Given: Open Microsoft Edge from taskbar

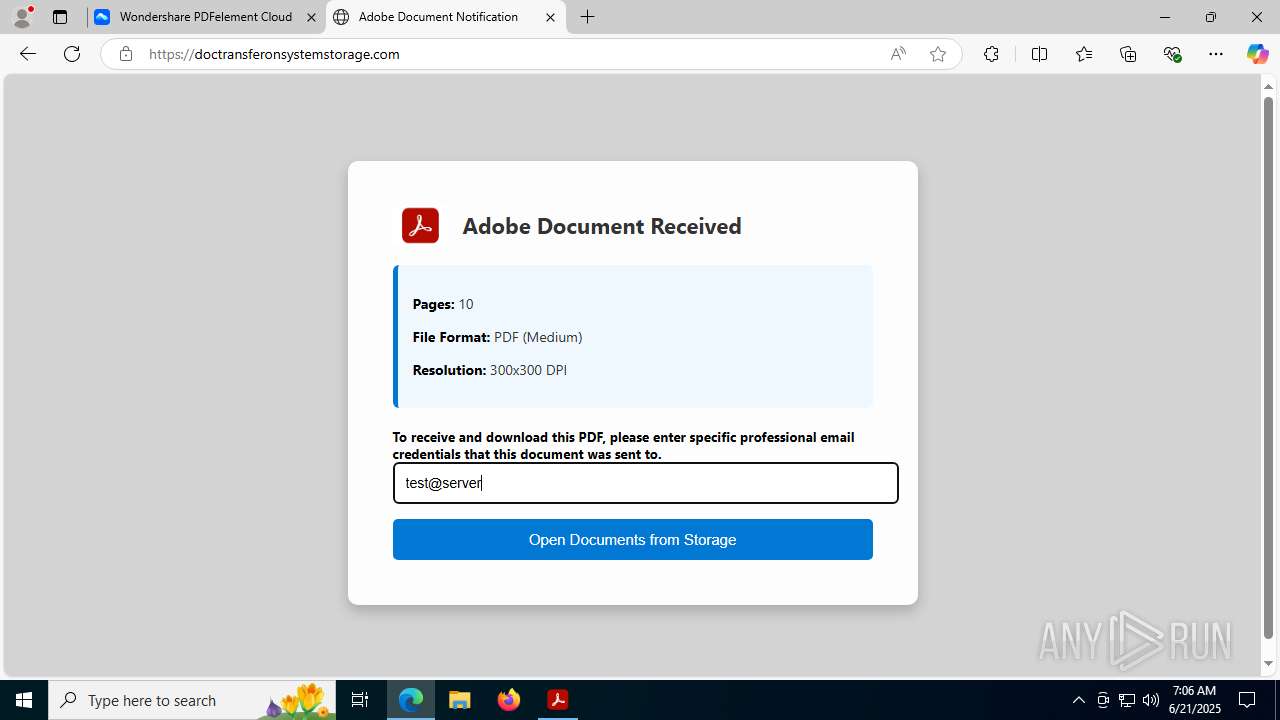Looking at the screenshot, I should [x=411, y=700].
